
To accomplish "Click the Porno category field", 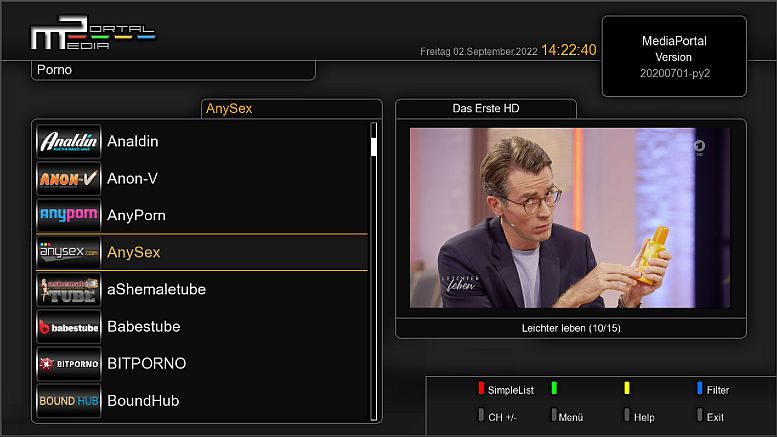I will [x=173, y=70].
